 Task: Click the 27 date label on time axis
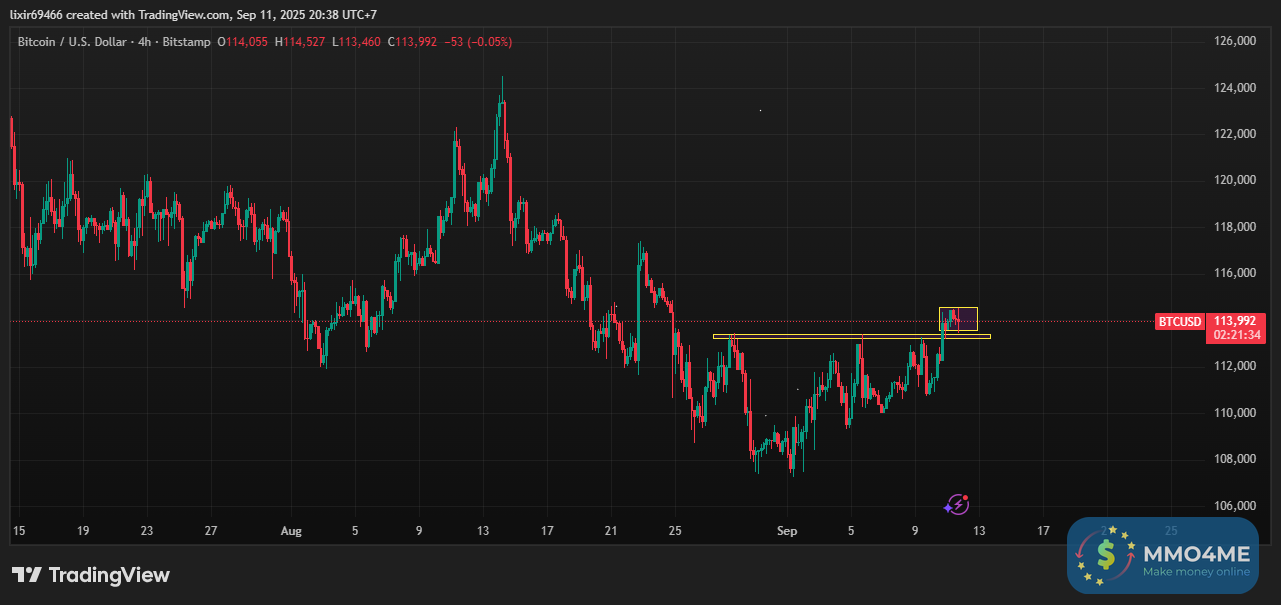211,531
